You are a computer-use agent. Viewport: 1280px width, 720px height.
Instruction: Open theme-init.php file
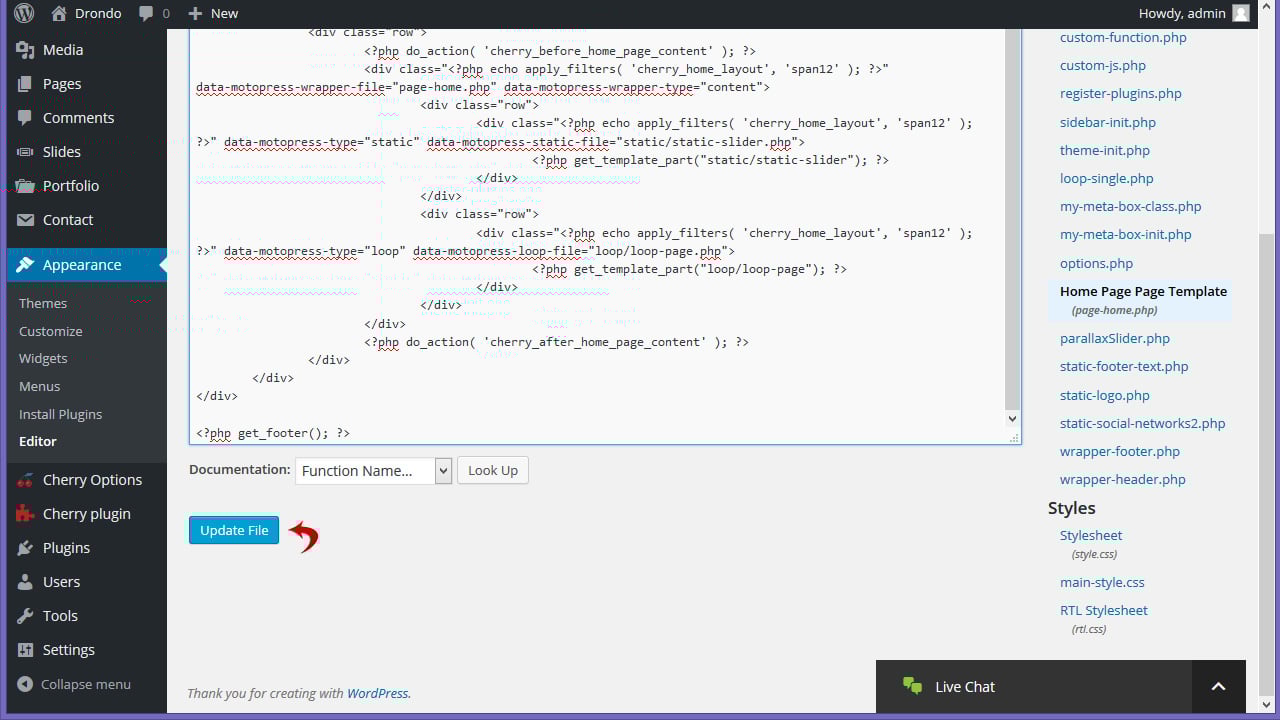click(x=1105, y=150)
